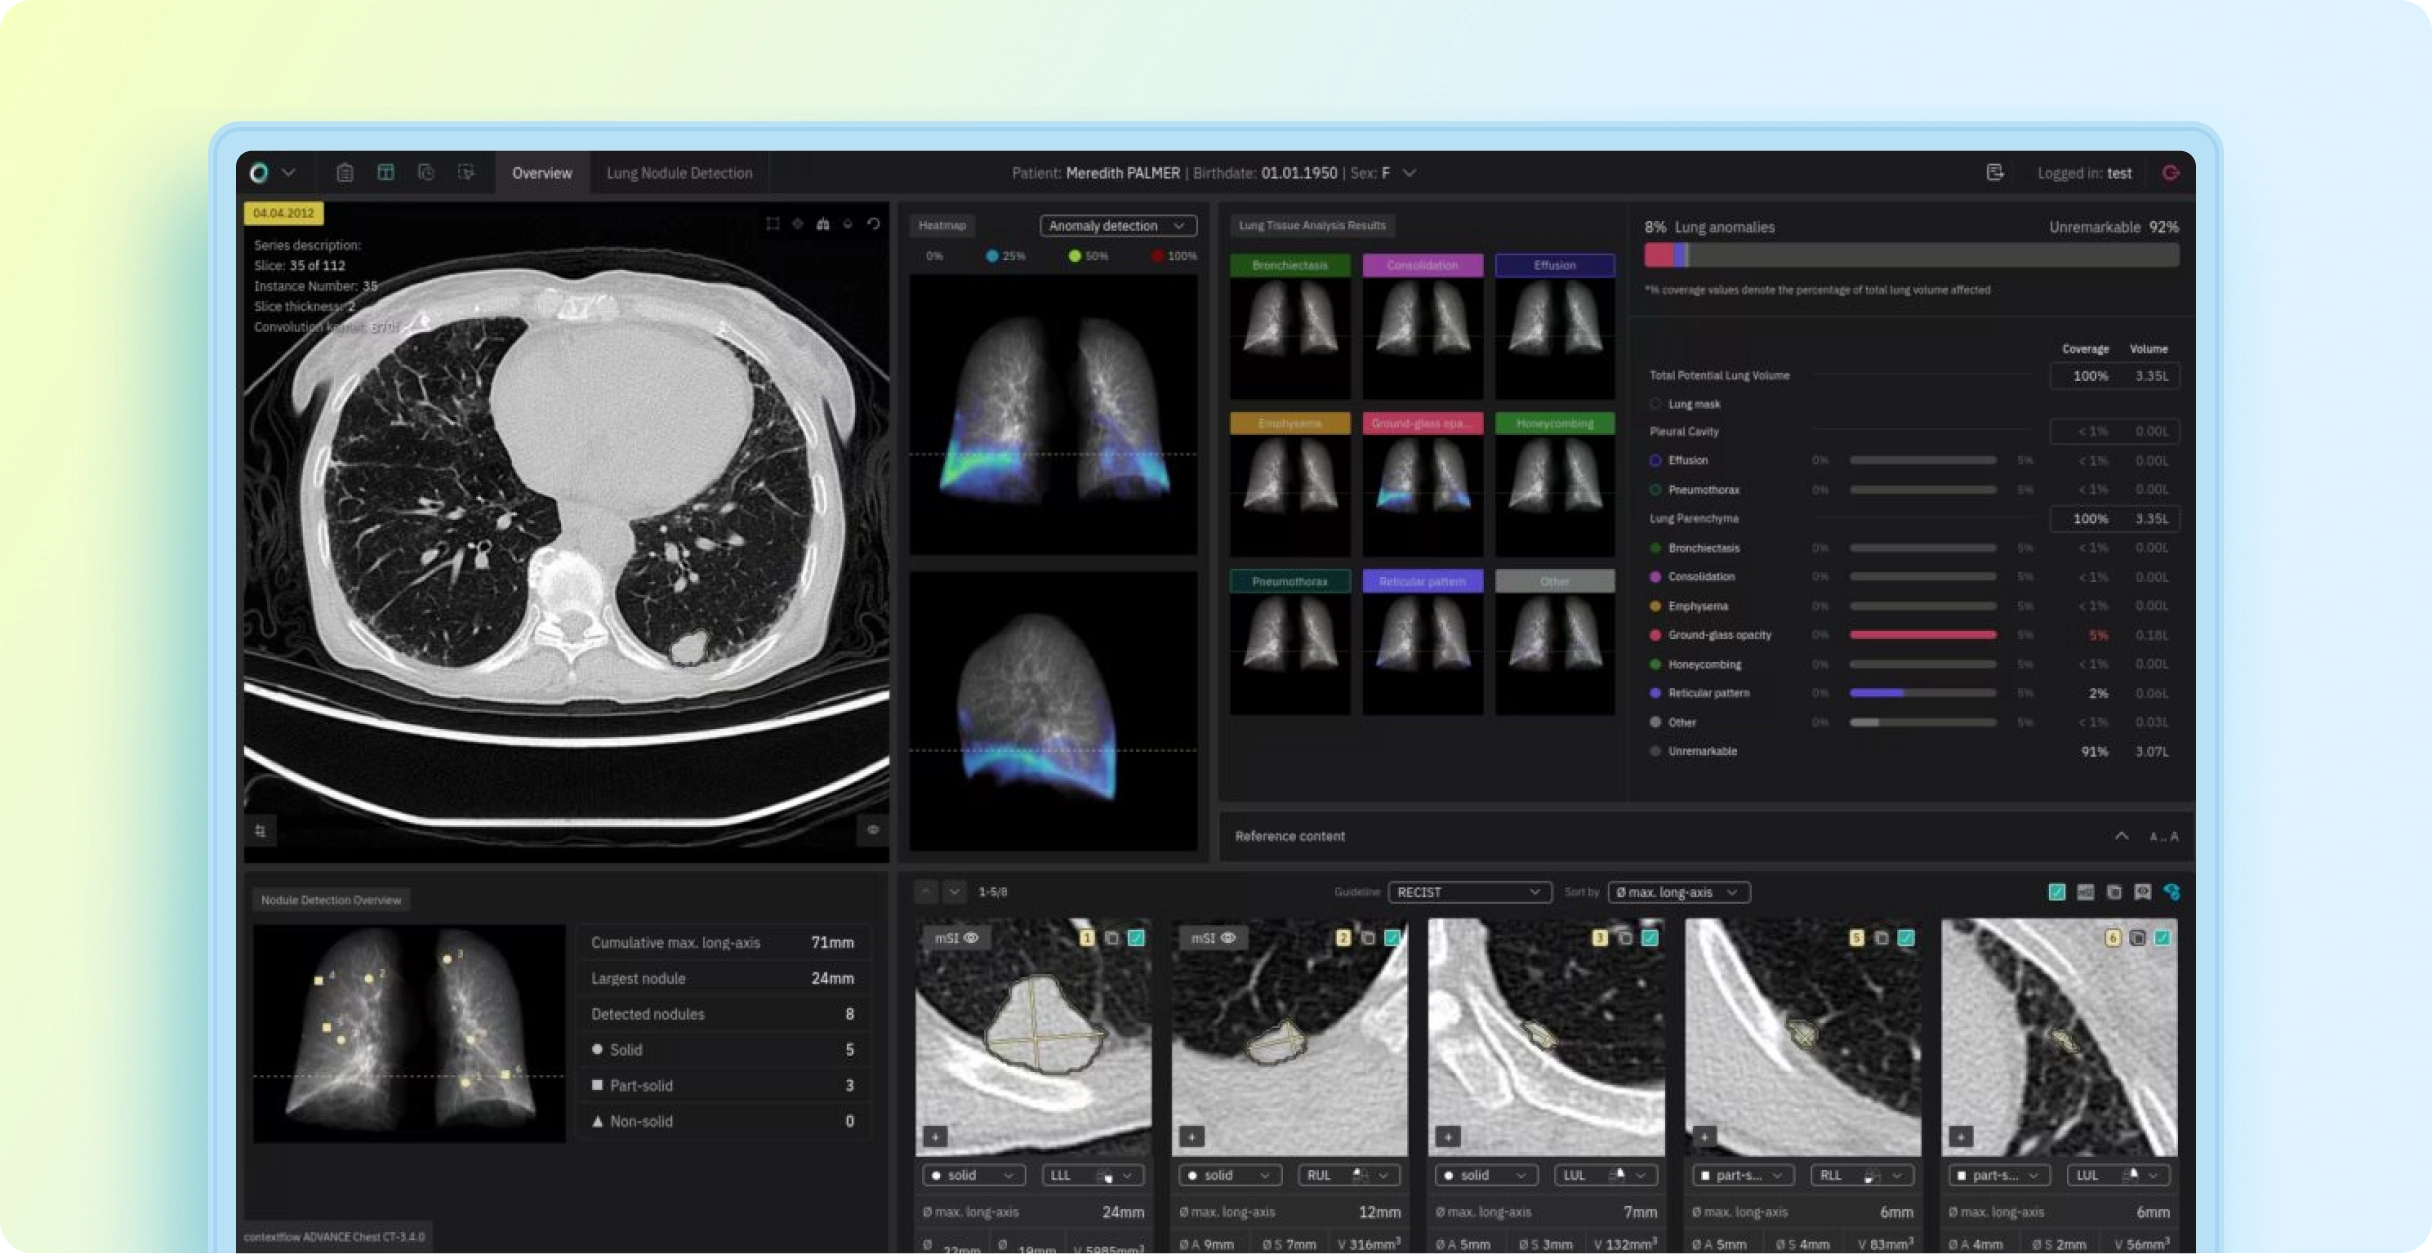Viewport: 2432px width, 1257px height.
Task: Click the copy icon on nodule 1 card
Action: point(1112,938)
